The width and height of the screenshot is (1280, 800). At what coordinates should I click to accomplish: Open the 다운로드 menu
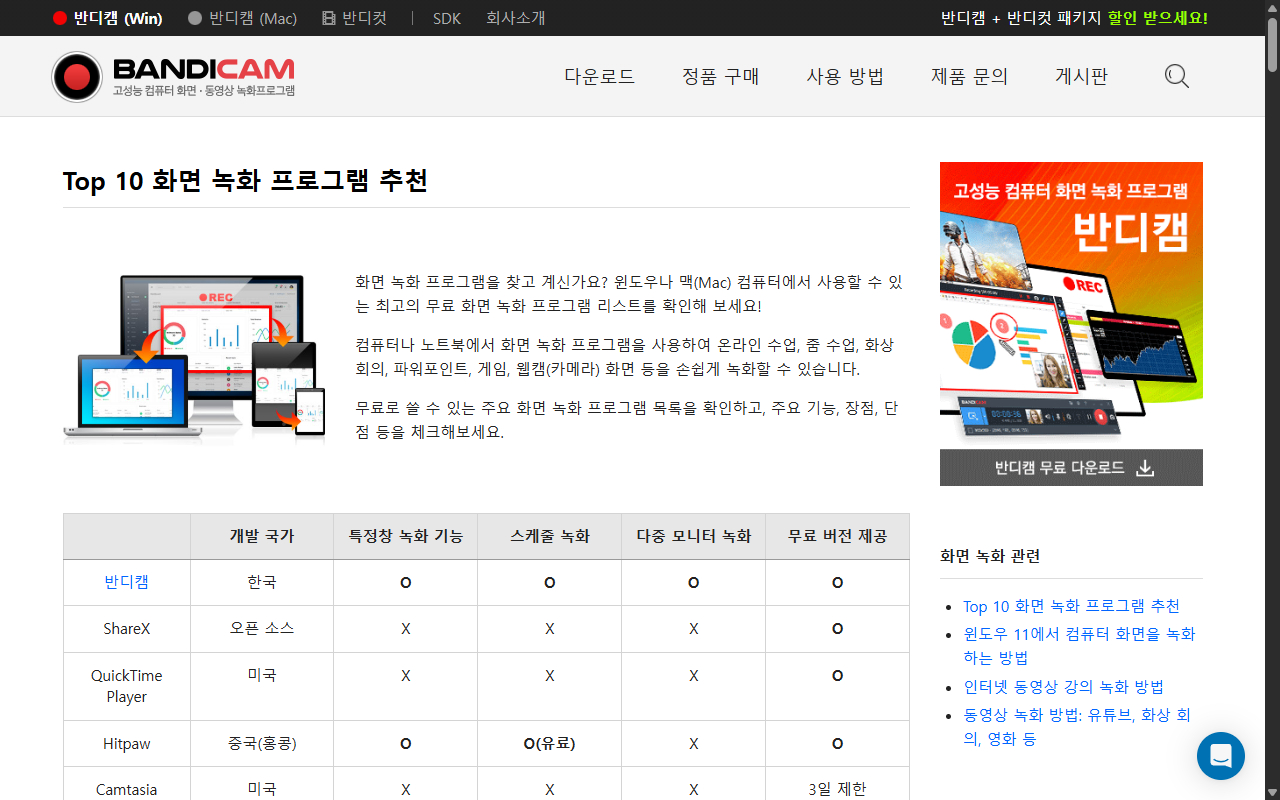[x=599, y=76]
